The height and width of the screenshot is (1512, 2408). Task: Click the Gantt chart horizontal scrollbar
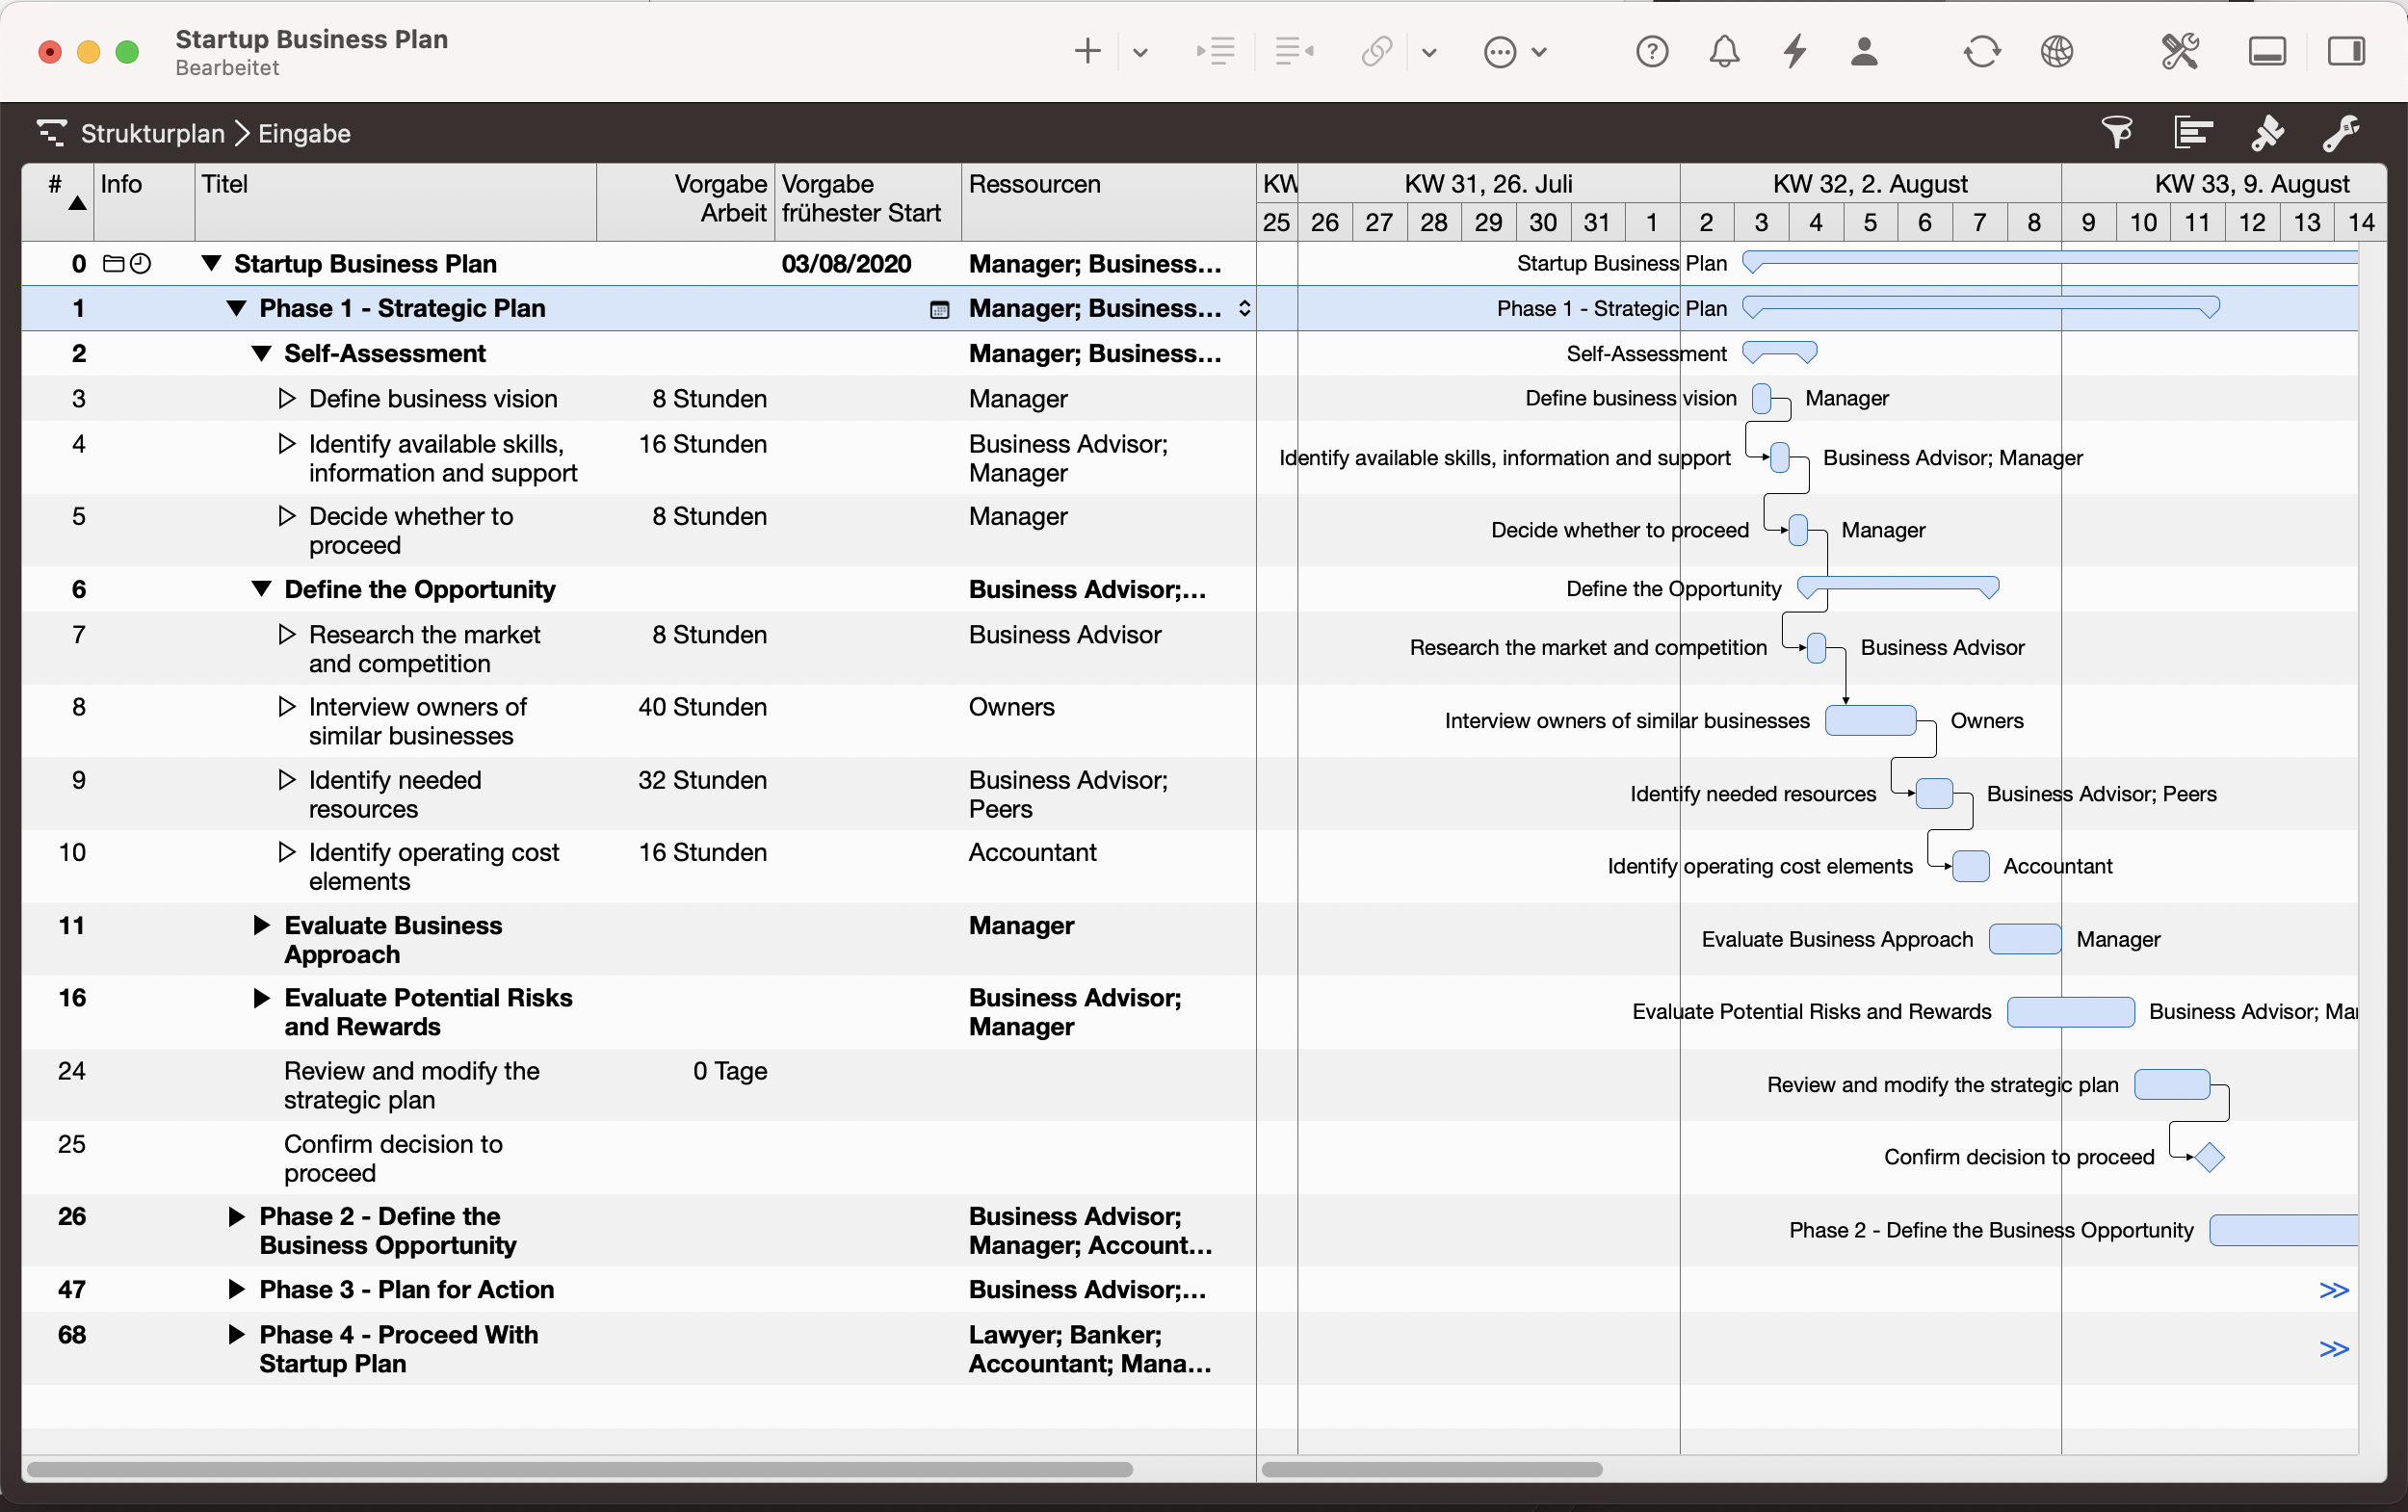click(x=1432, y=1469)
